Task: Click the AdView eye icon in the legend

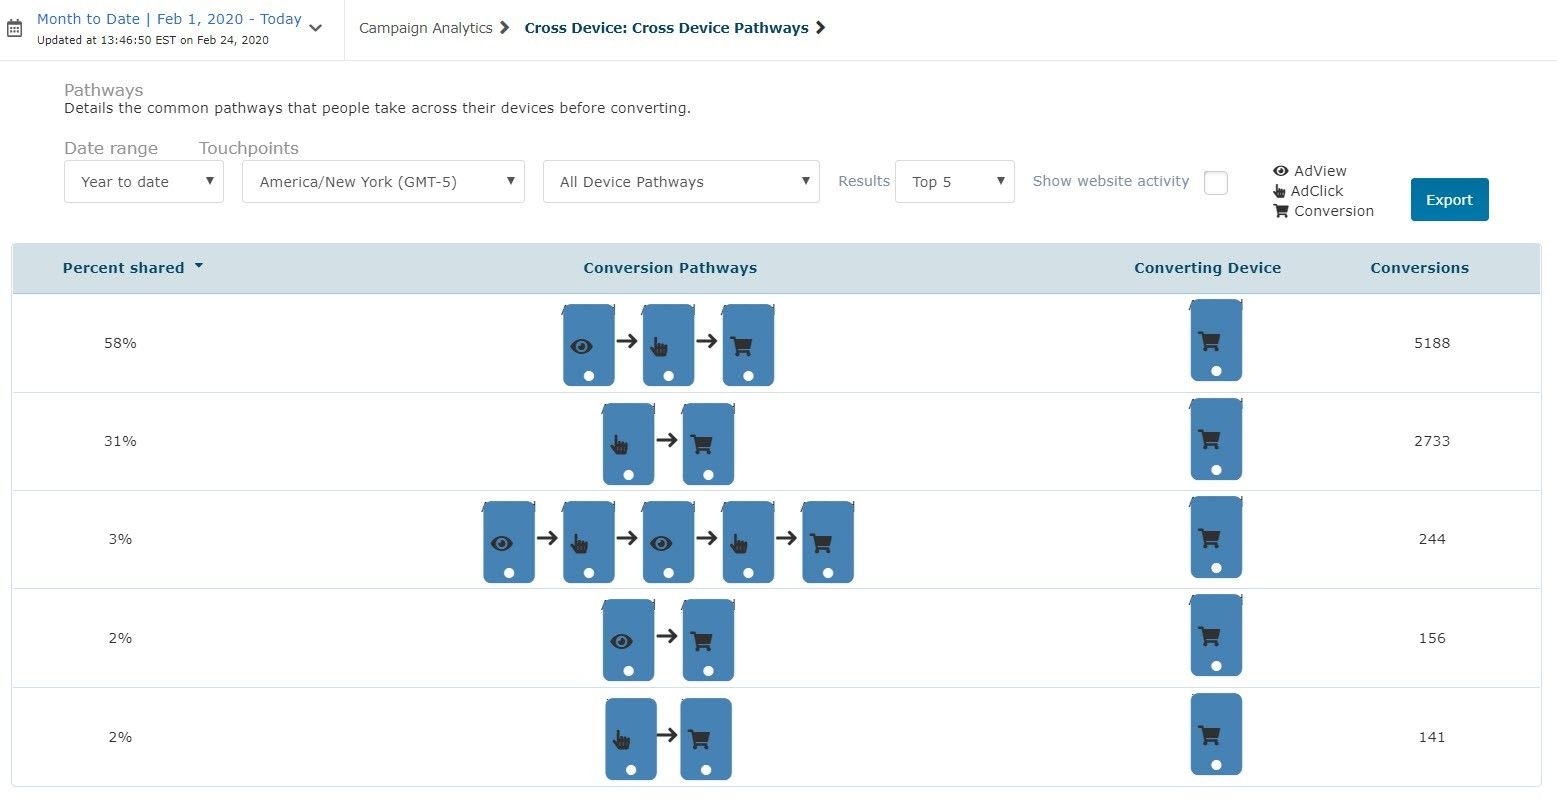Action: click(1280, 171)
